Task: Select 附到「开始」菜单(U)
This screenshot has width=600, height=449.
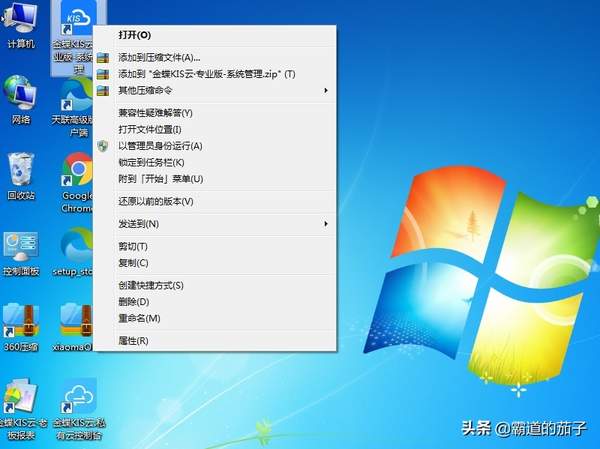Action: point(215,179)
